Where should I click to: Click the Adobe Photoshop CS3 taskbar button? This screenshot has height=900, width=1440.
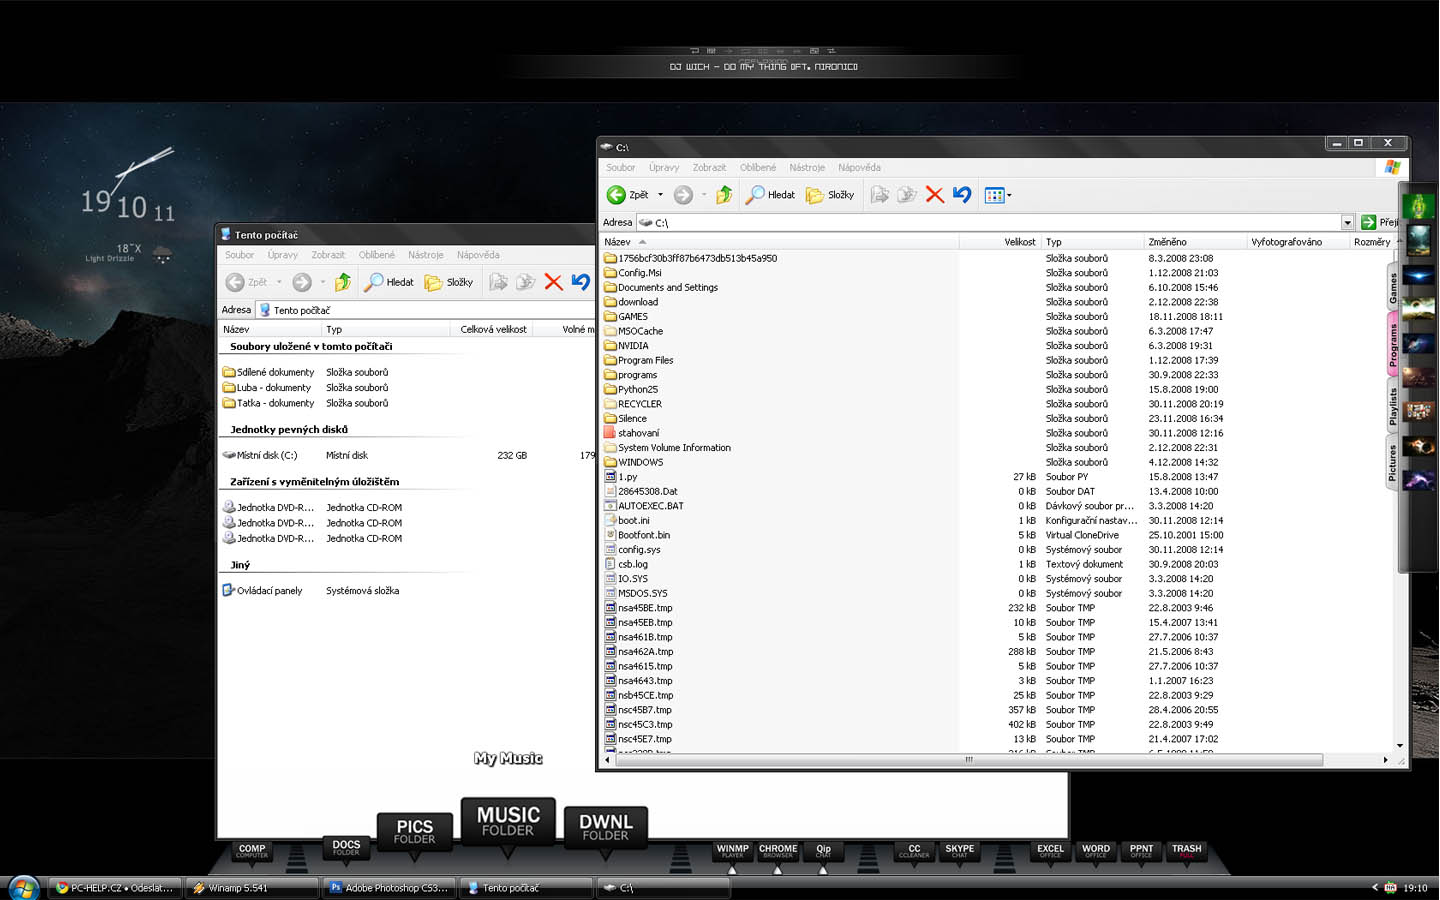(x=389, y=888)
